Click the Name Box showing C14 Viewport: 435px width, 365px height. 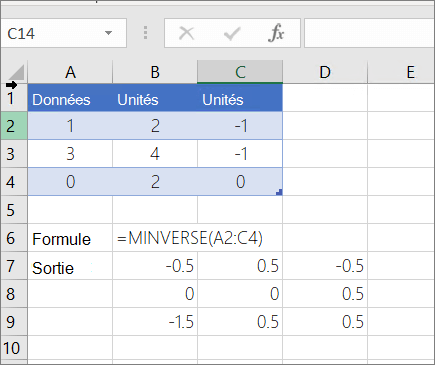[63, 33]
